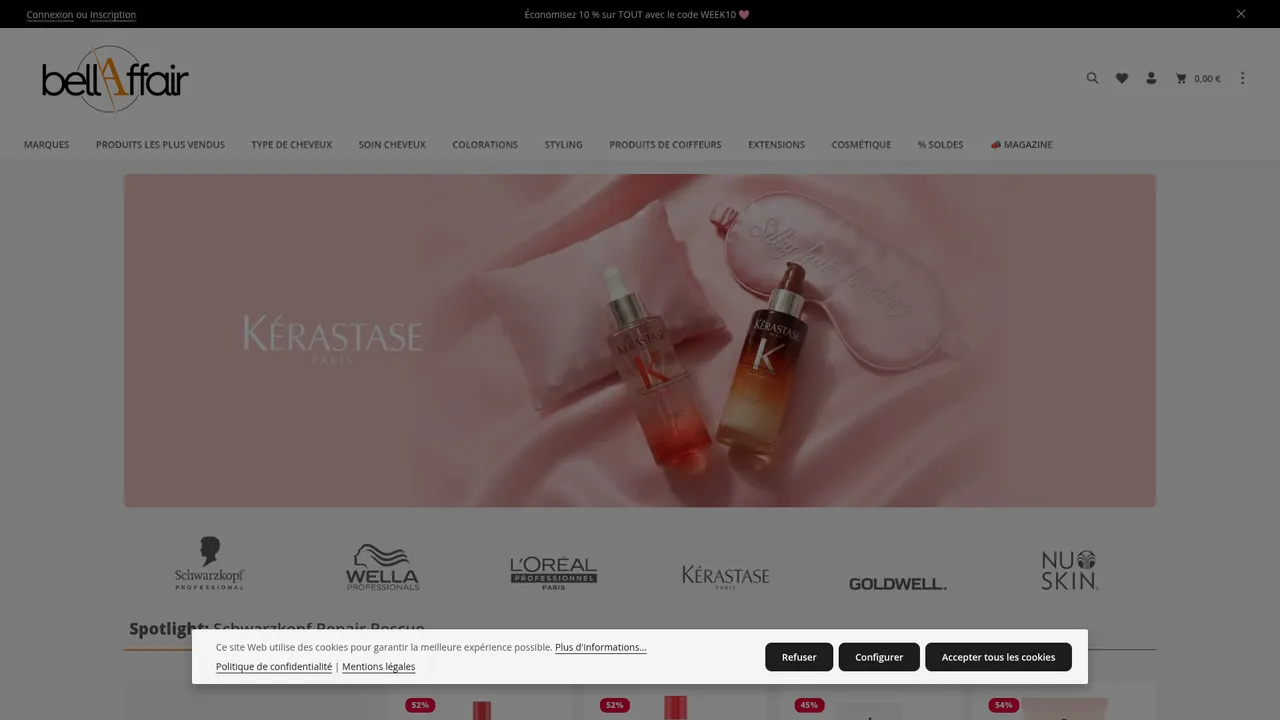Click the Inscription link
Screen dimensions: 1280x720
113,15
